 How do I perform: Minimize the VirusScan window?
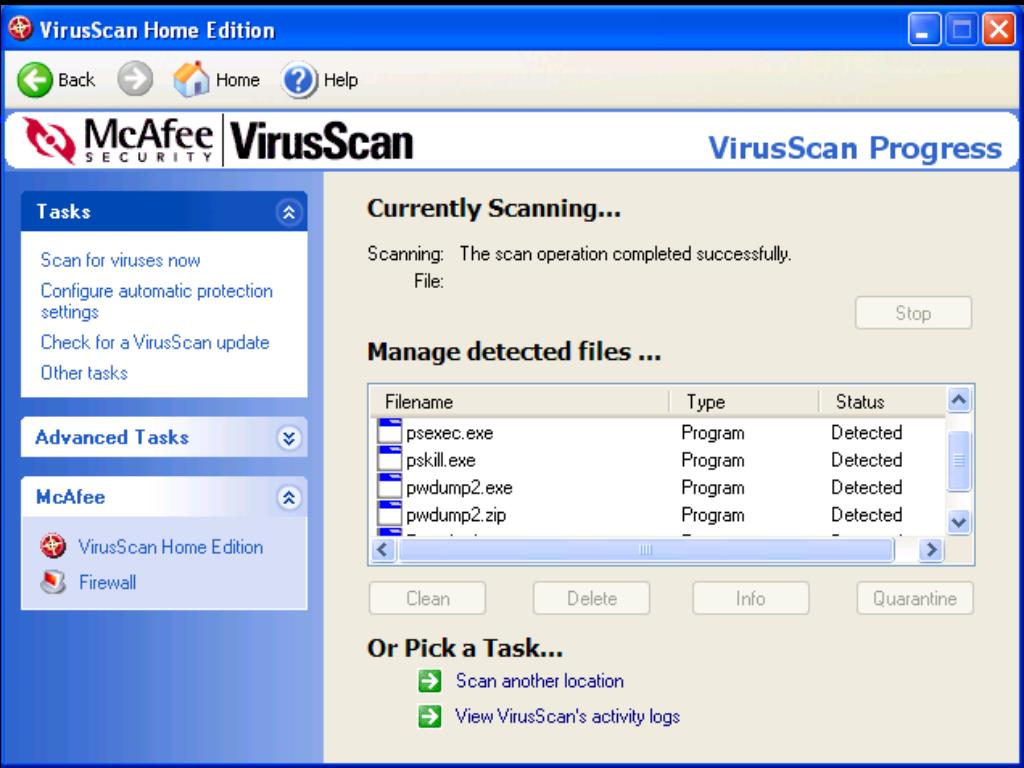[x=924, y=30]
